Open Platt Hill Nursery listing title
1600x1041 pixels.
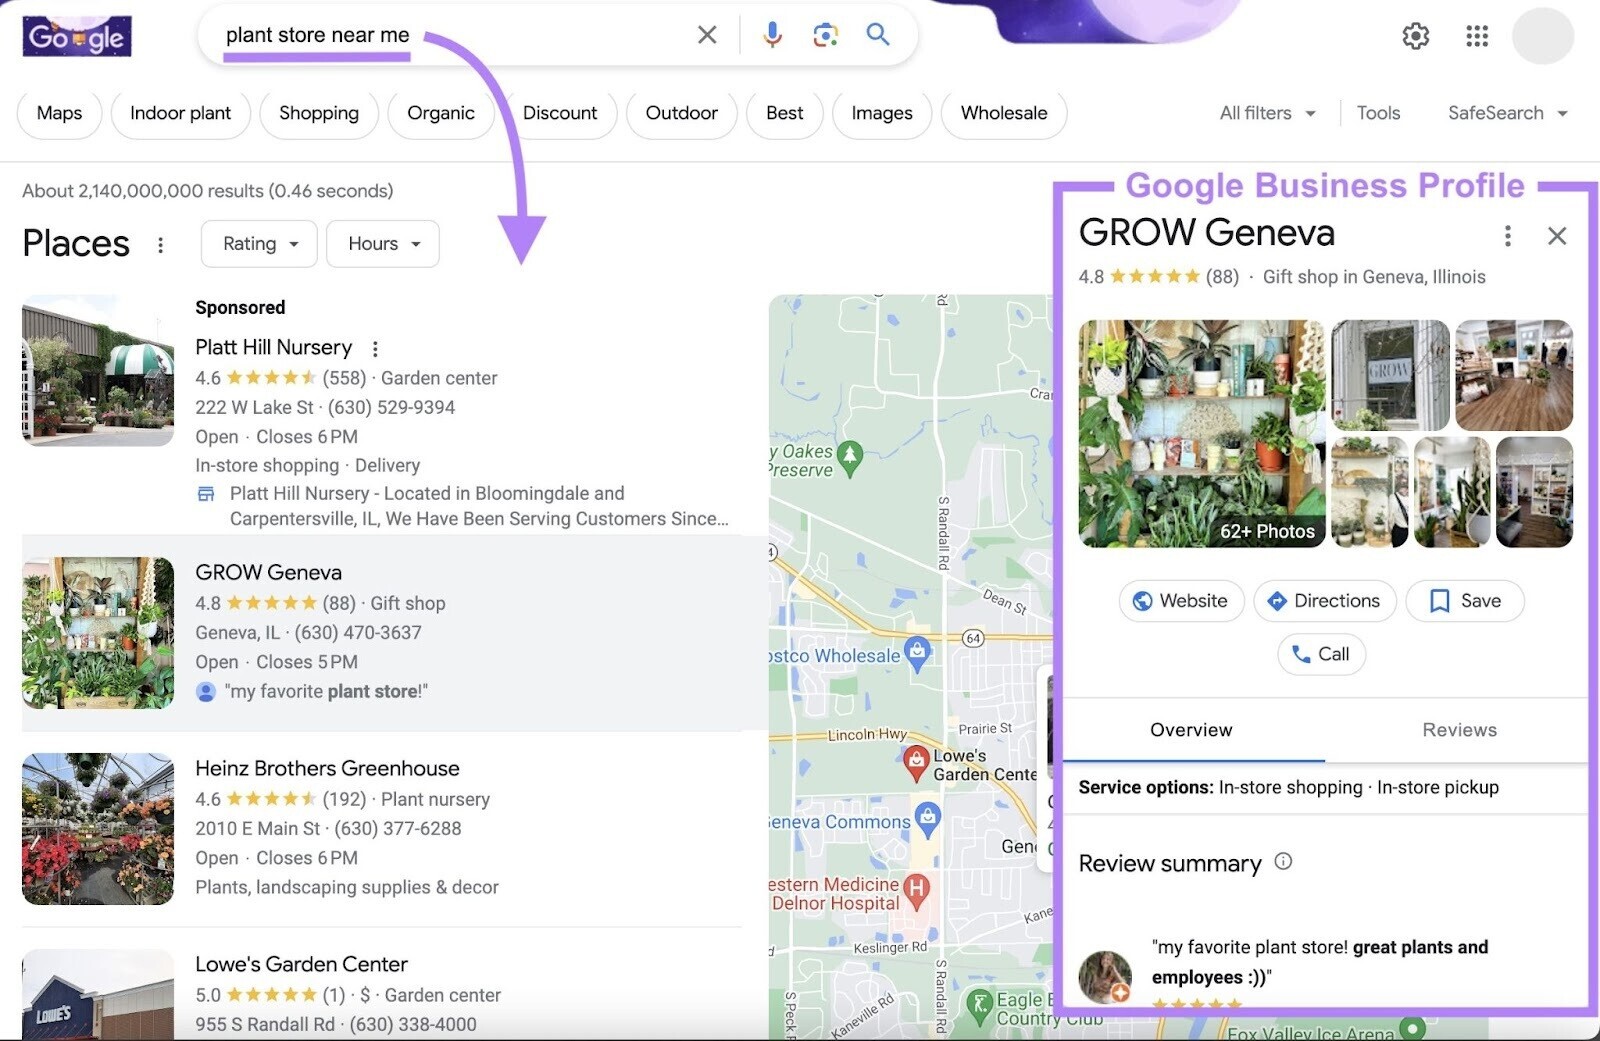[273, 347]
